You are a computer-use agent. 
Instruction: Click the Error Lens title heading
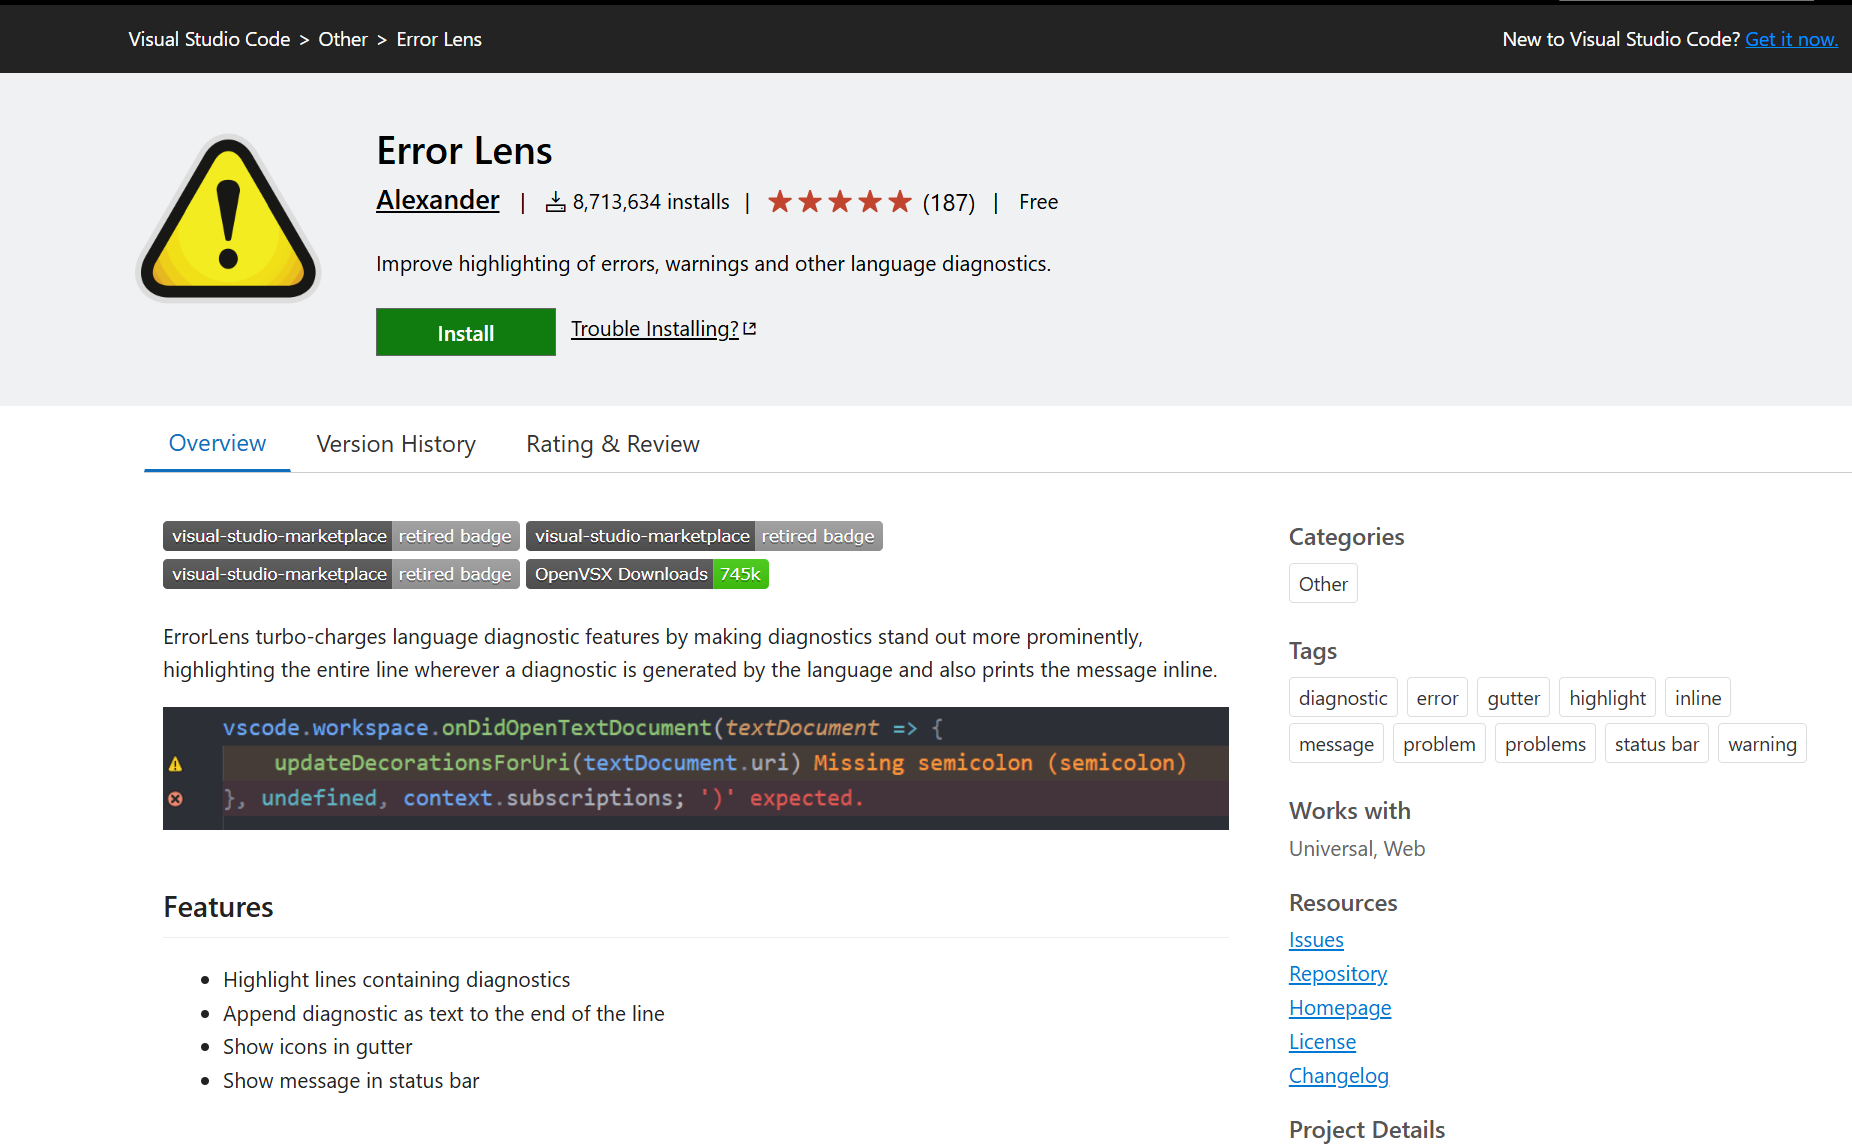pyautogui.click(x=464, y=151)
